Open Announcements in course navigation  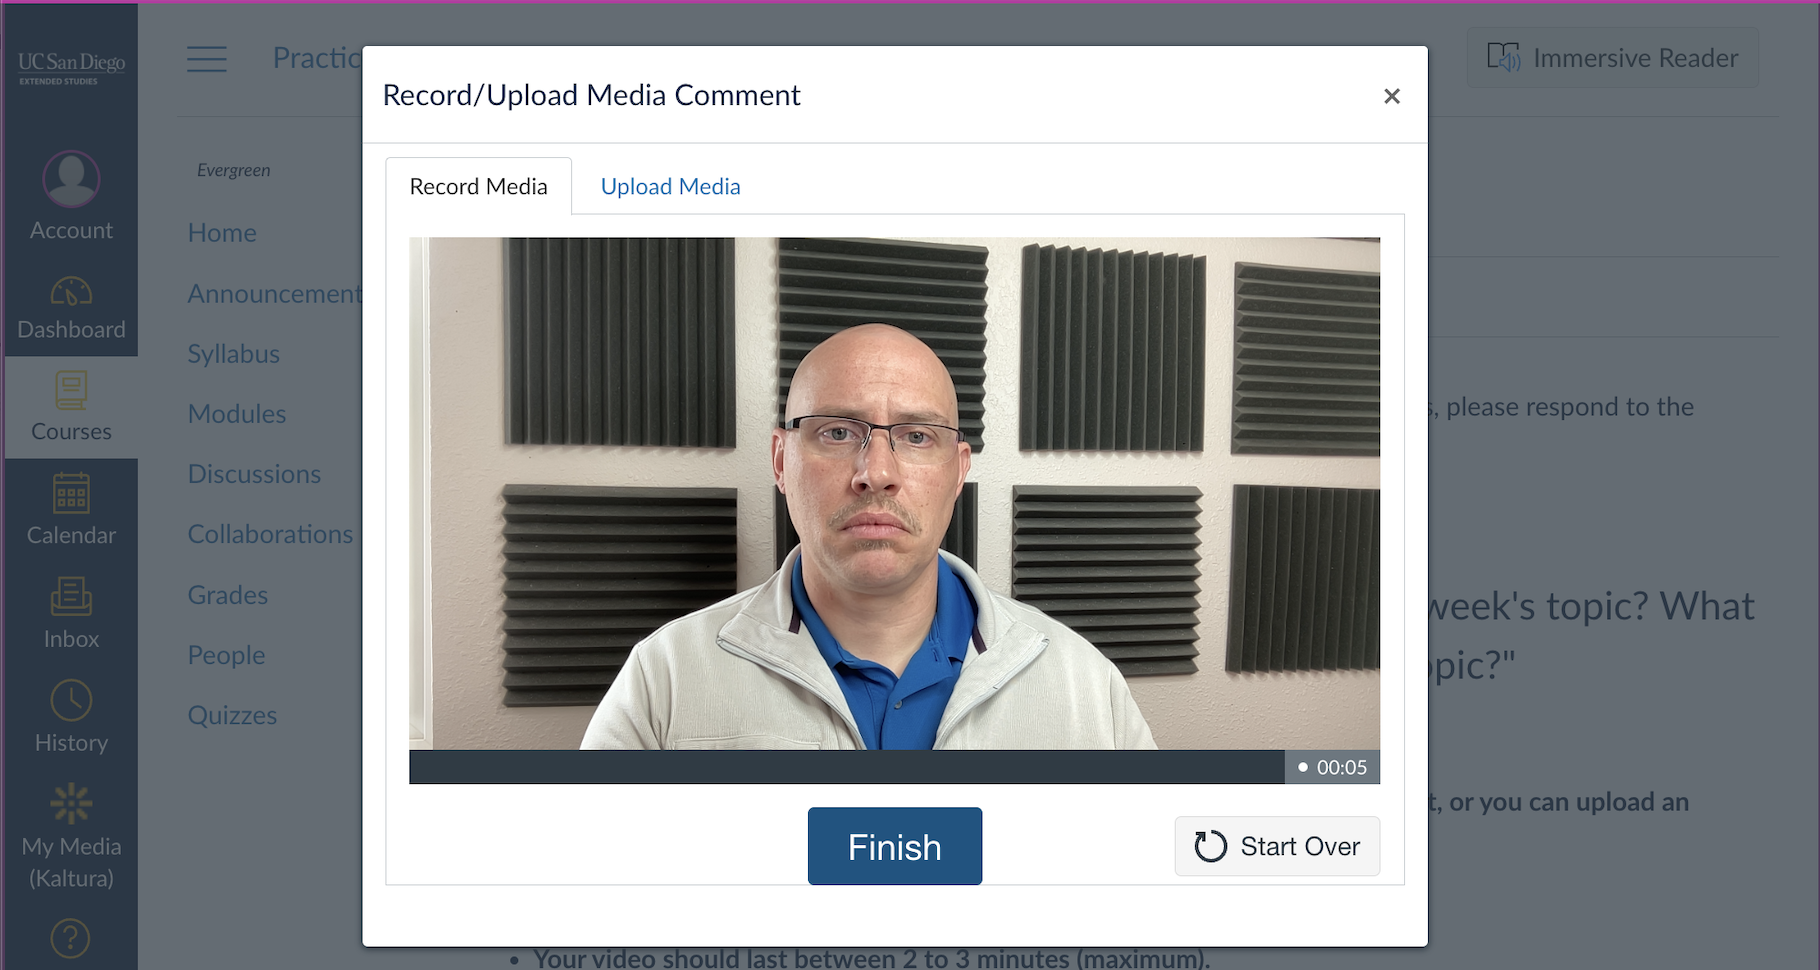click(274, 293)
